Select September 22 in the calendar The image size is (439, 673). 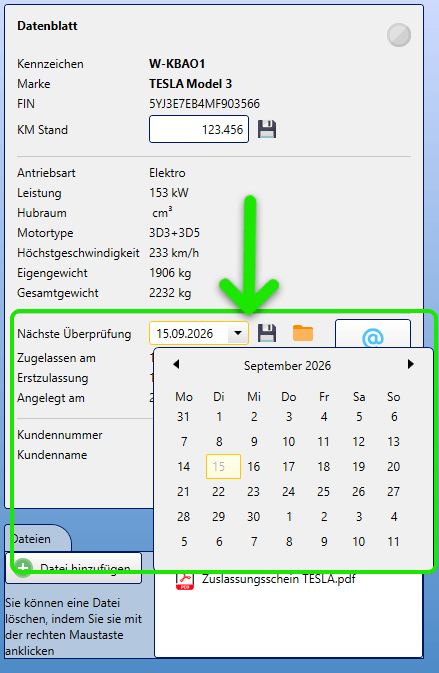pyautogui.click(x=218, y=491)
